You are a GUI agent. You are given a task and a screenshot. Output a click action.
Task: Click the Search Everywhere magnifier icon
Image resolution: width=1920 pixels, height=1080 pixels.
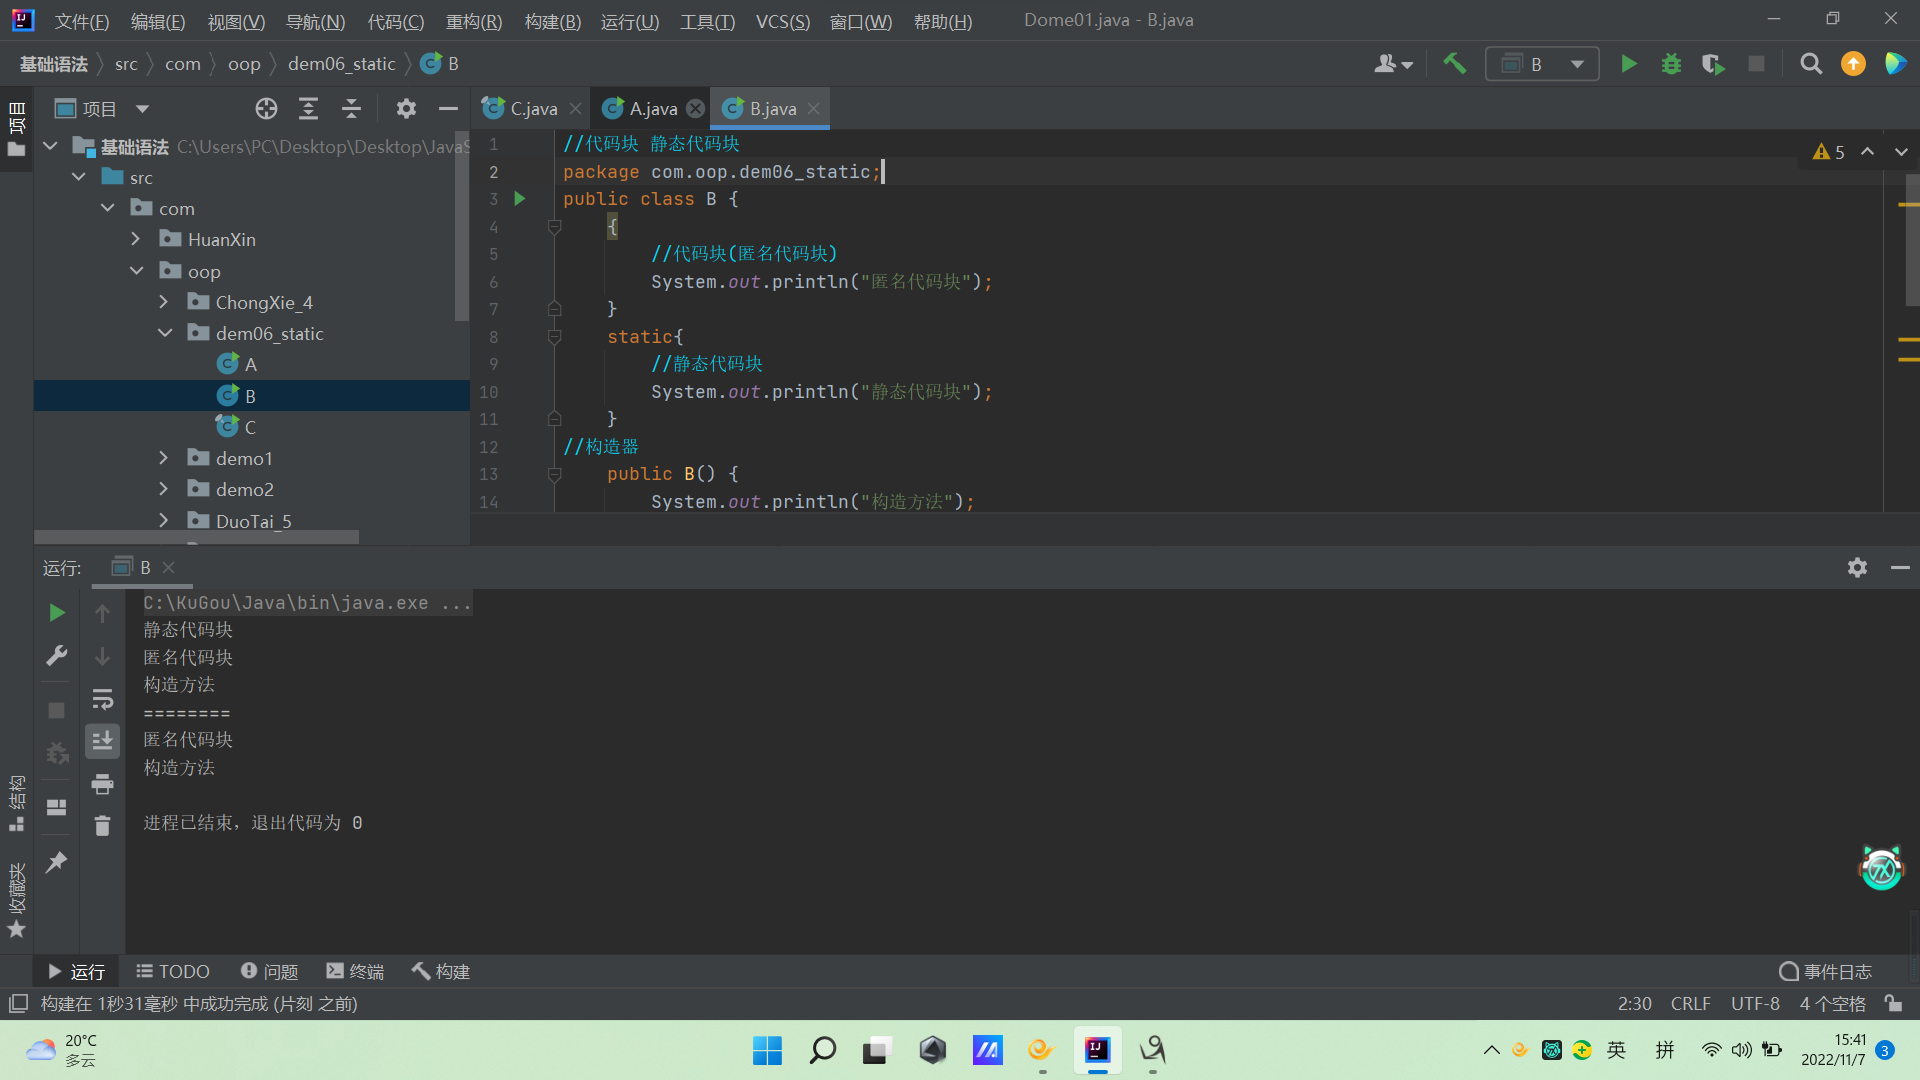click(x=1810, y=64)
